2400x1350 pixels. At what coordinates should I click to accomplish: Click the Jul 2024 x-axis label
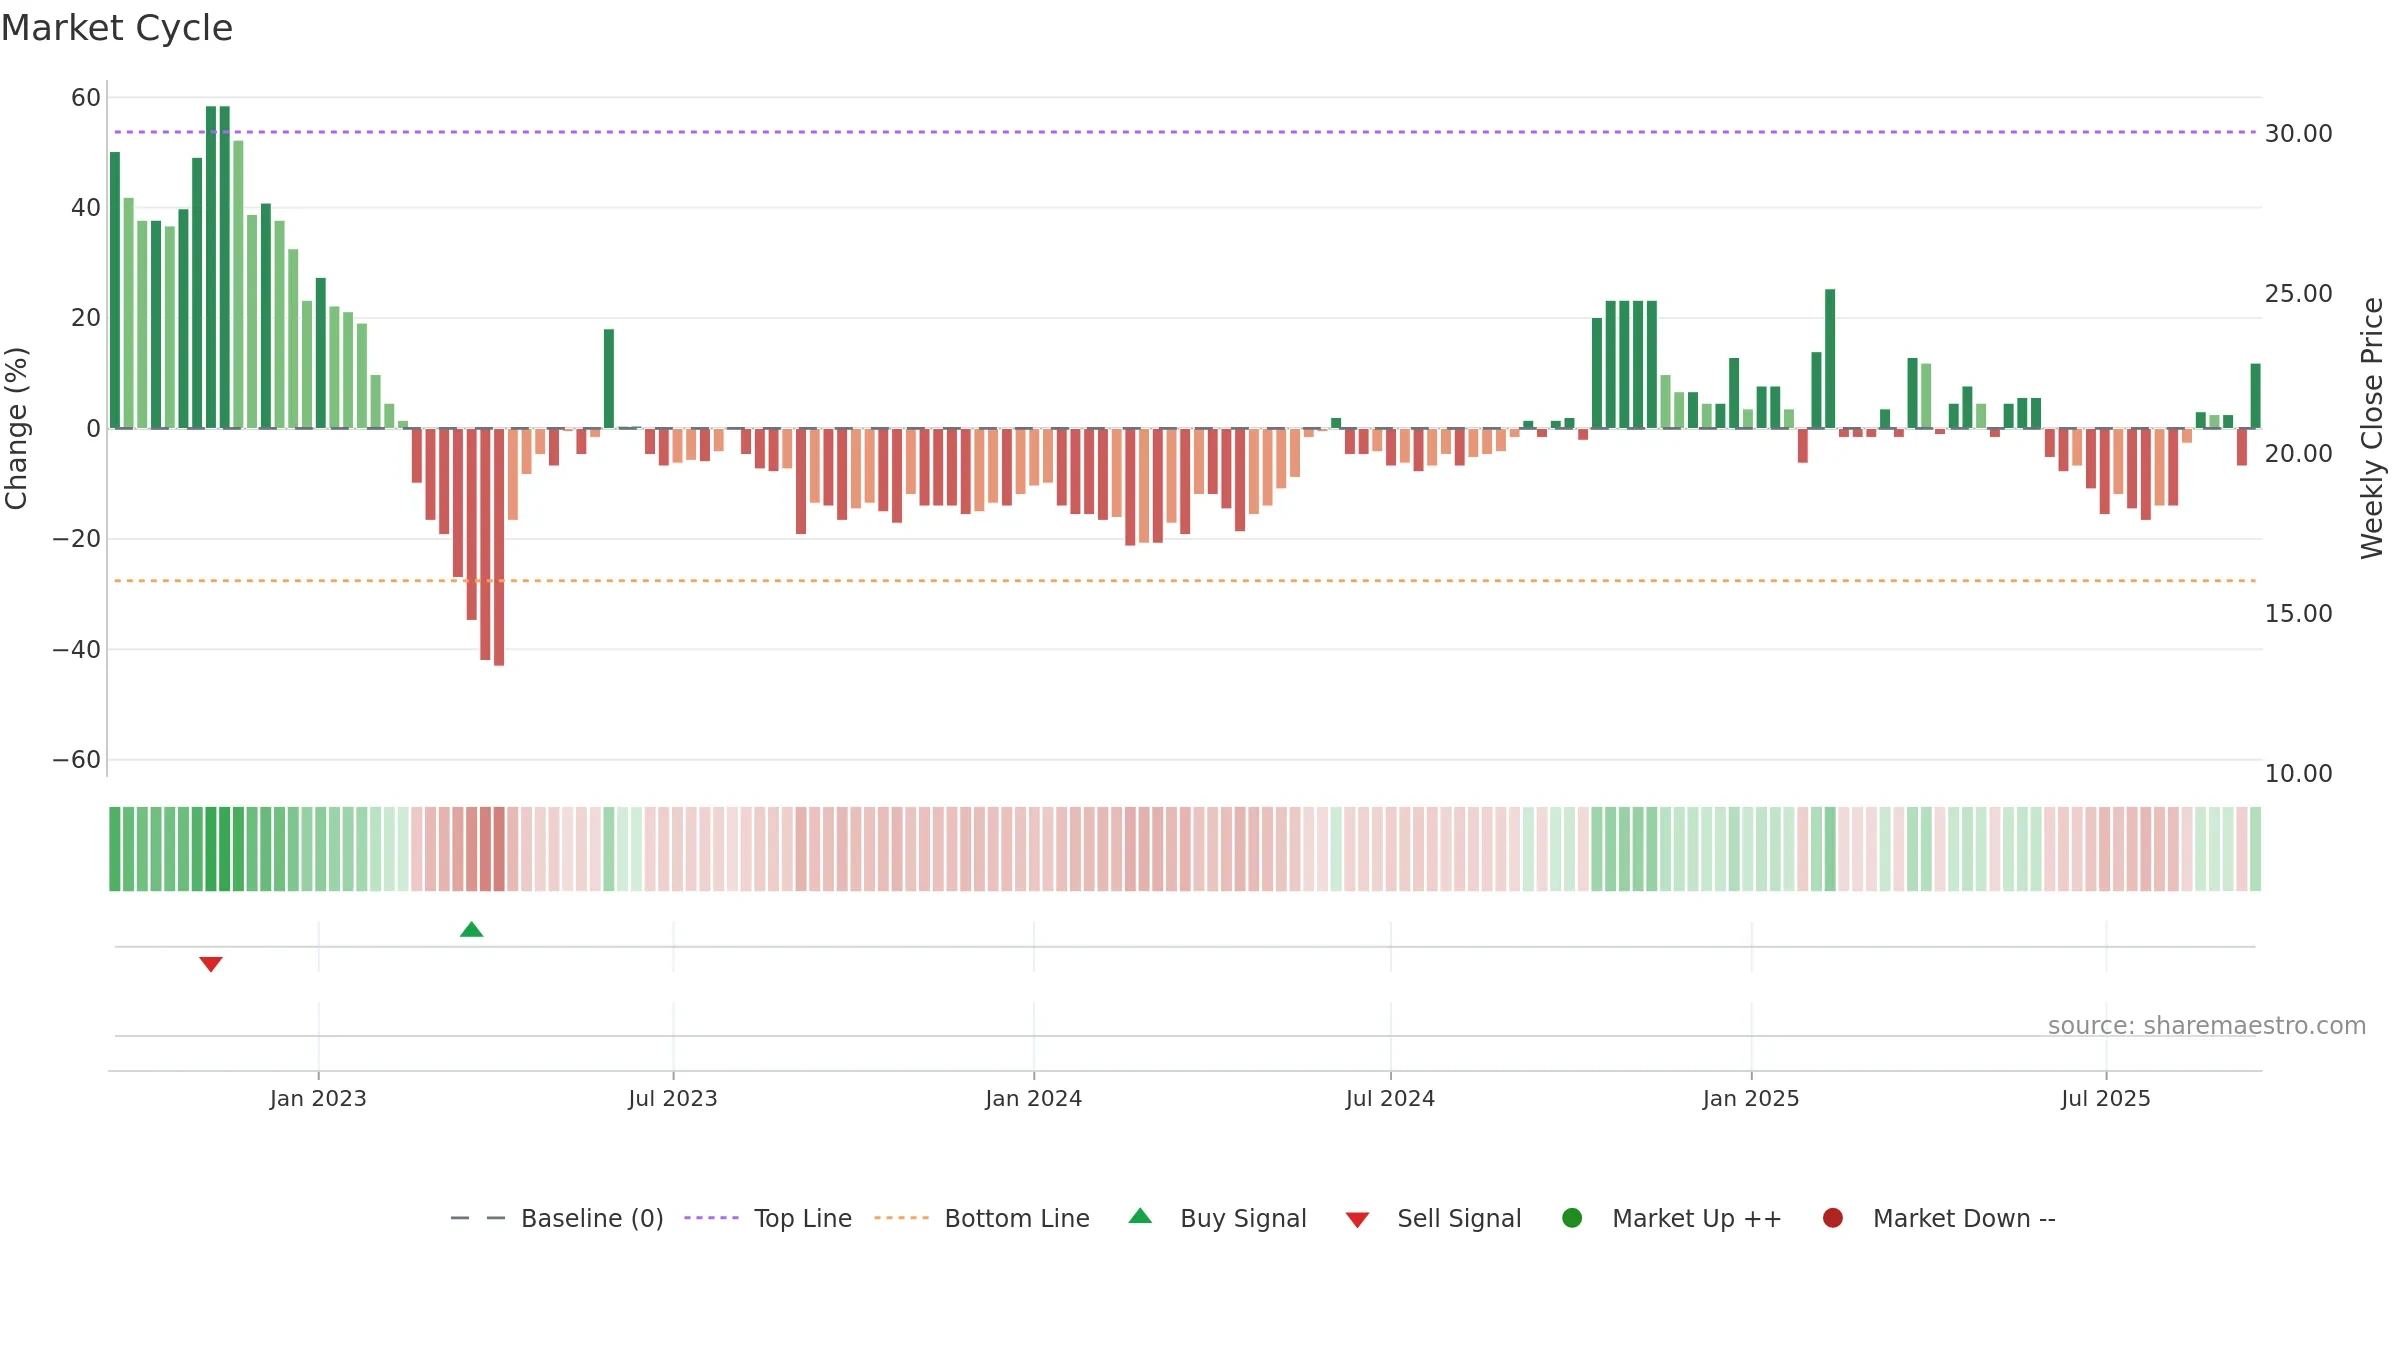pyautogui.click(x=1390, y=1099)
